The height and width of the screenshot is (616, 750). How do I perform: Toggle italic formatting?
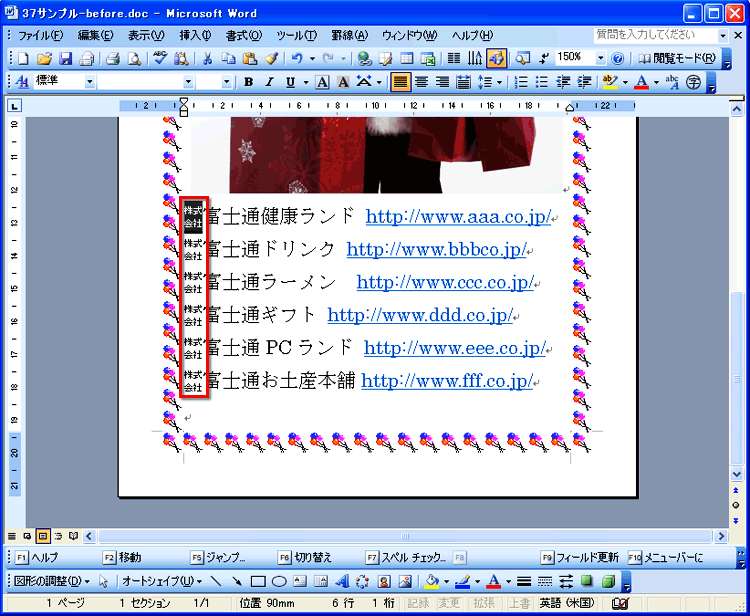tap(269, 82)
